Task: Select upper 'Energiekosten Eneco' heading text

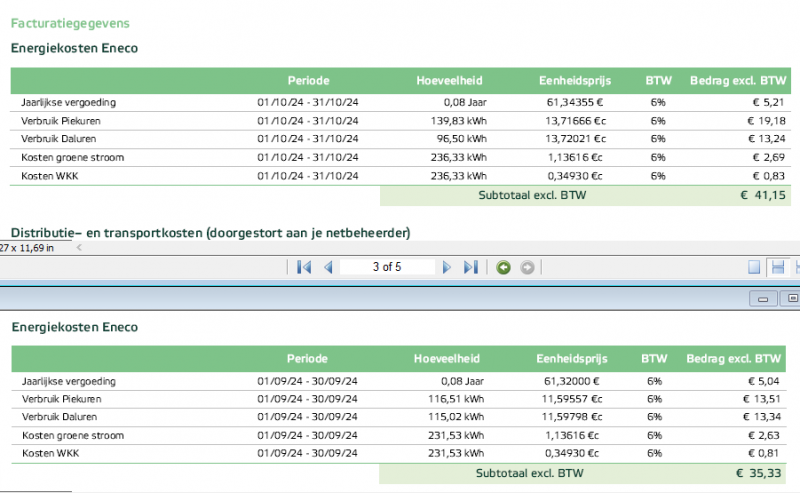Action: [74, 48]
